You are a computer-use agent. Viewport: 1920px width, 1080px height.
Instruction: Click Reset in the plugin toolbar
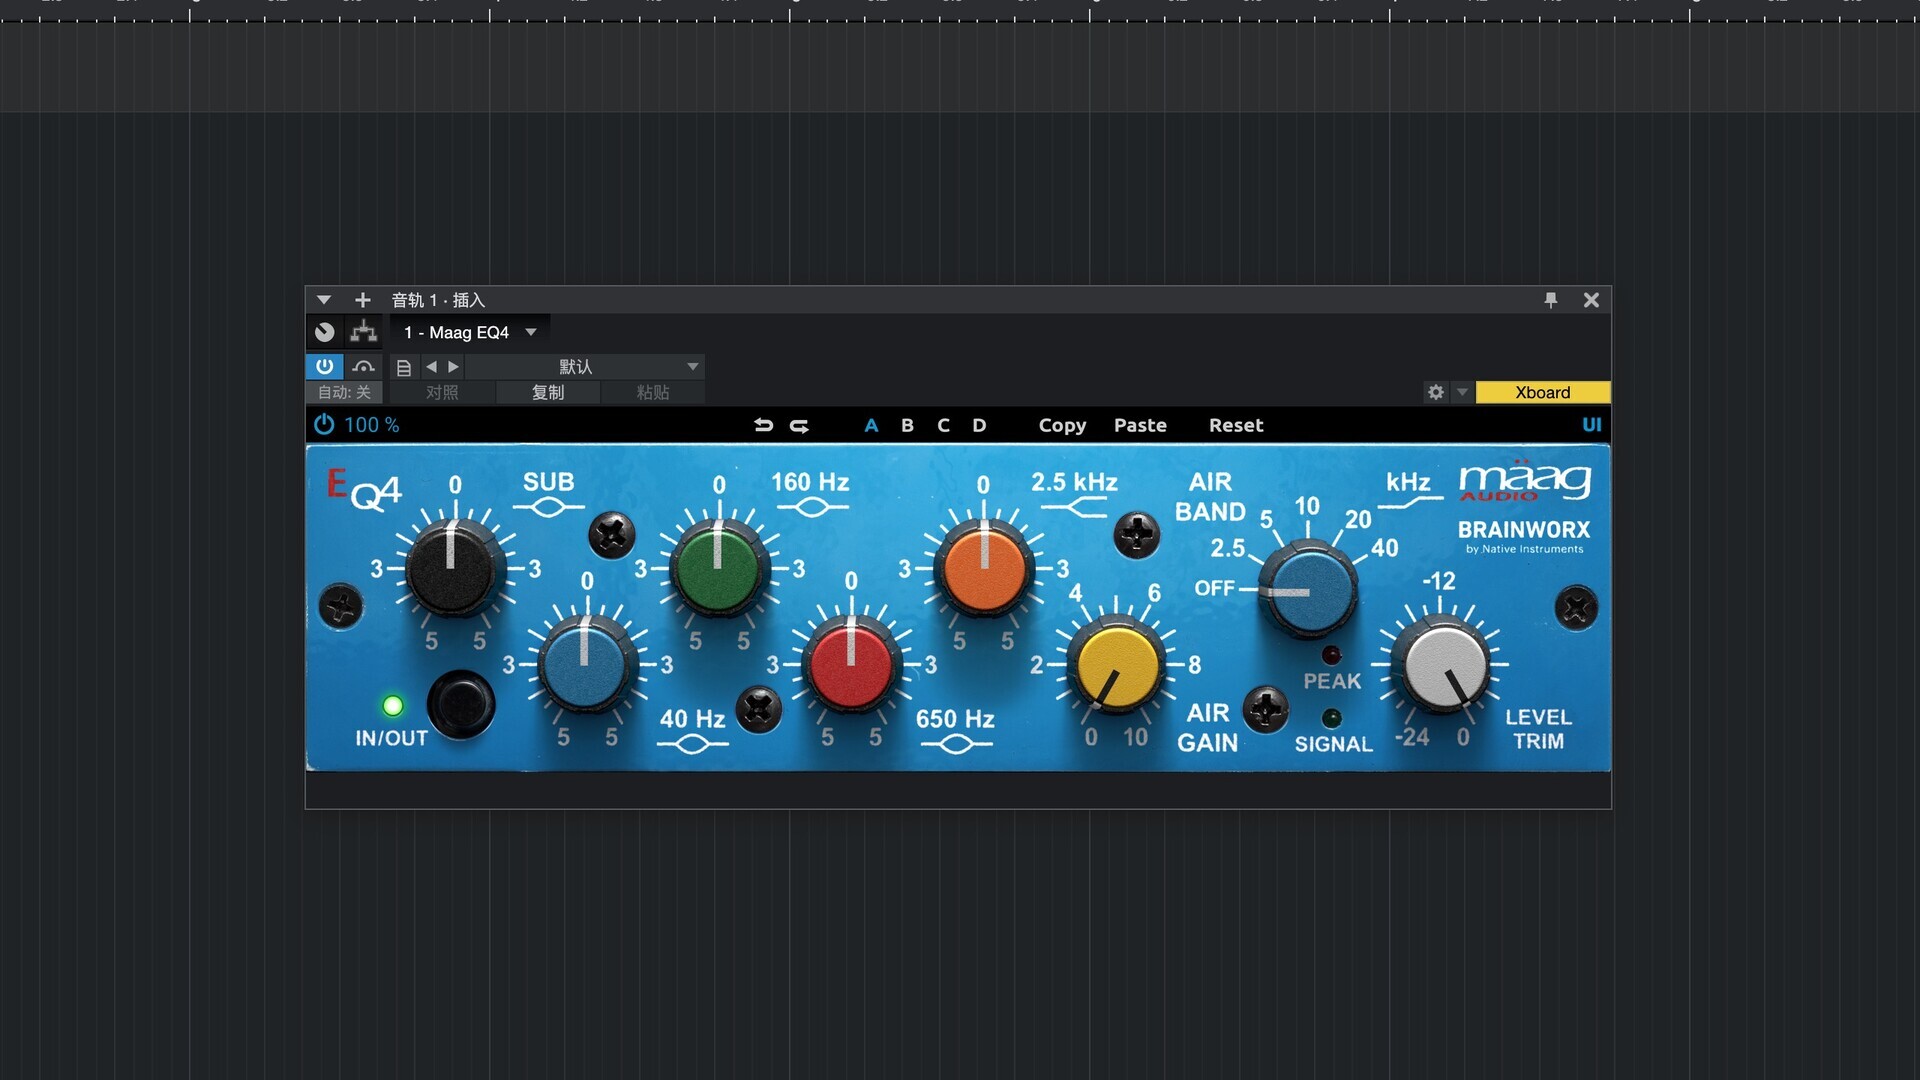coord(1236,425)
